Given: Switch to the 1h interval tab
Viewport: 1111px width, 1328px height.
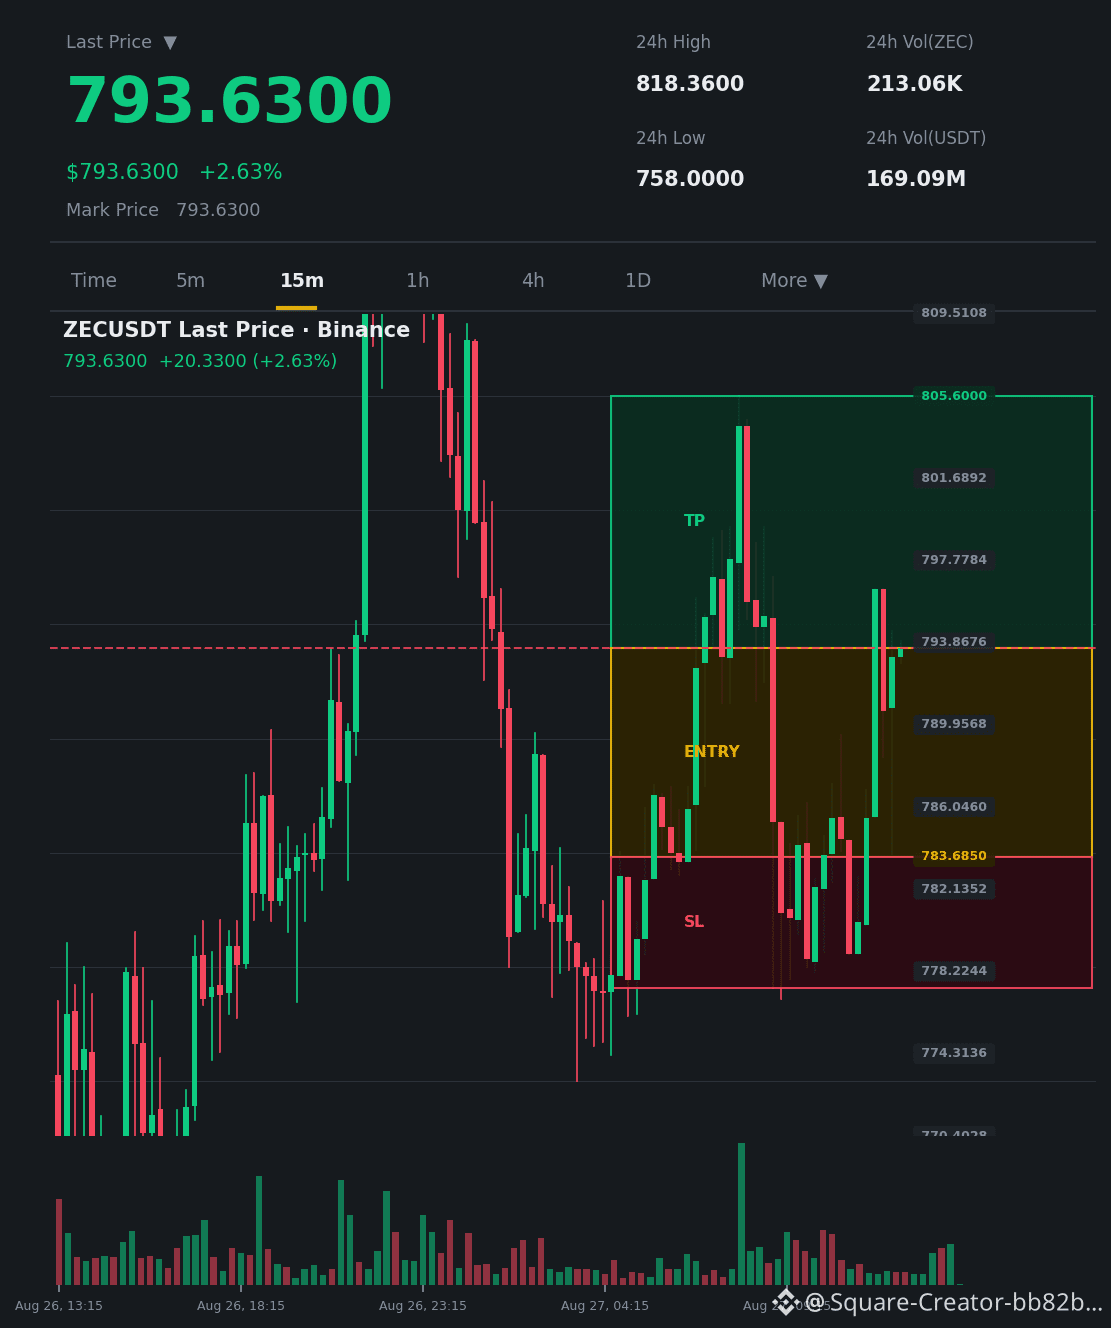Looking at the screenshot, I should [417, 281].
